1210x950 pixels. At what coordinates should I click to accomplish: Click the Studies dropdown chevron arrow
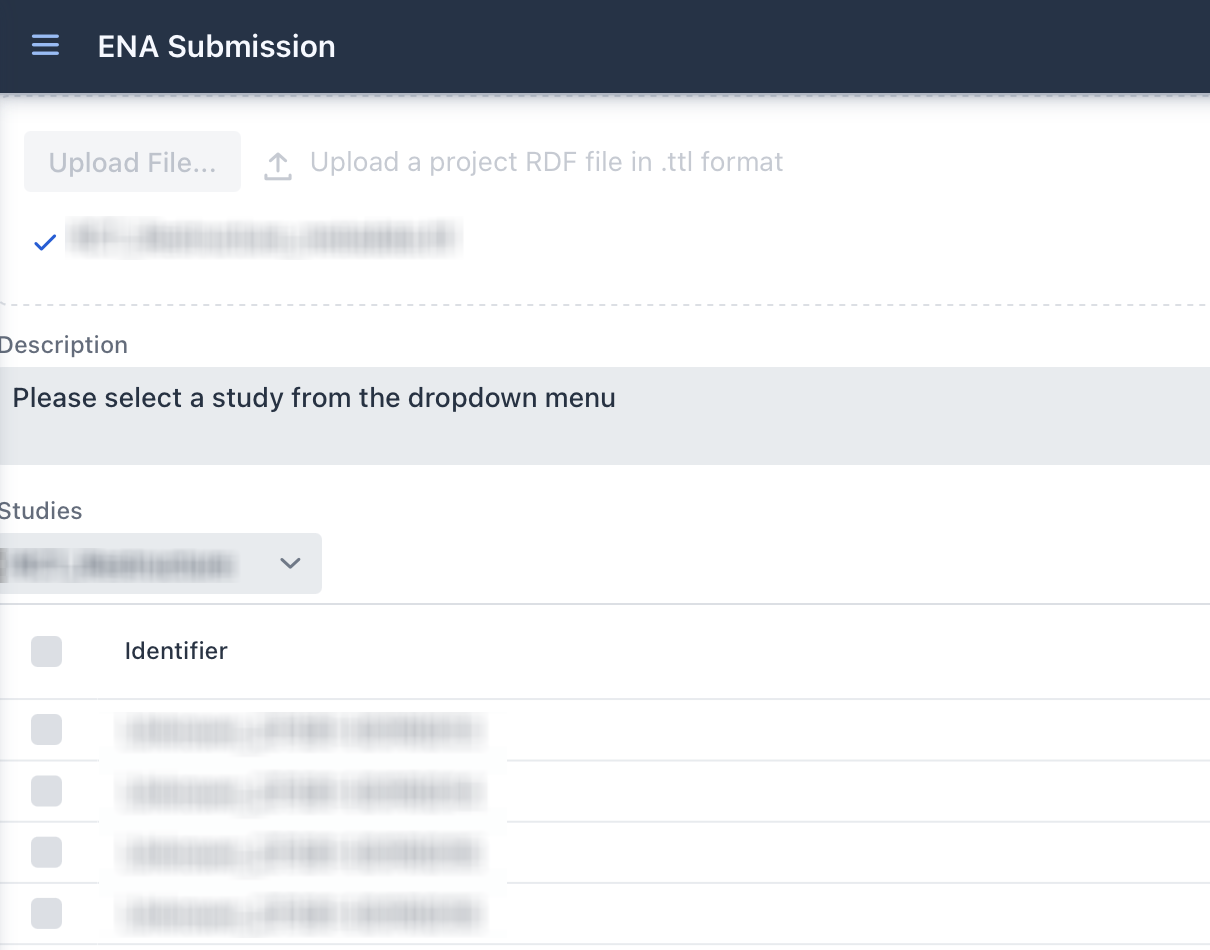pos(290,564)
